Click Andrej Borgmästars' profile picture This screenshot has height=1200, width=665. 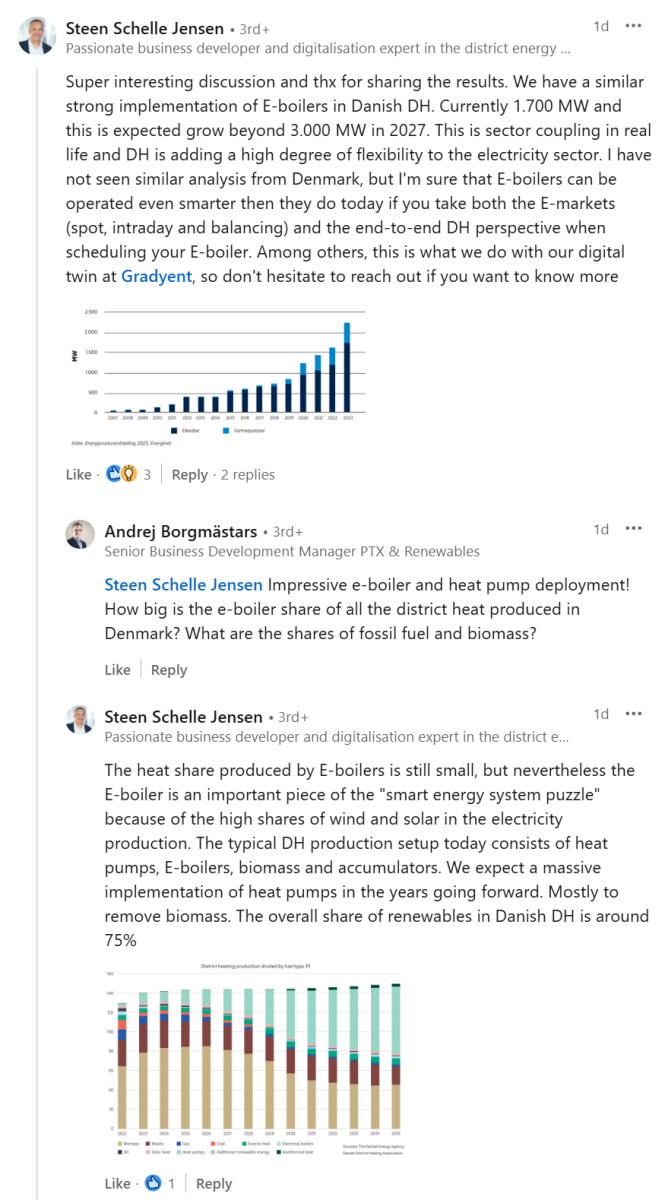81,535
